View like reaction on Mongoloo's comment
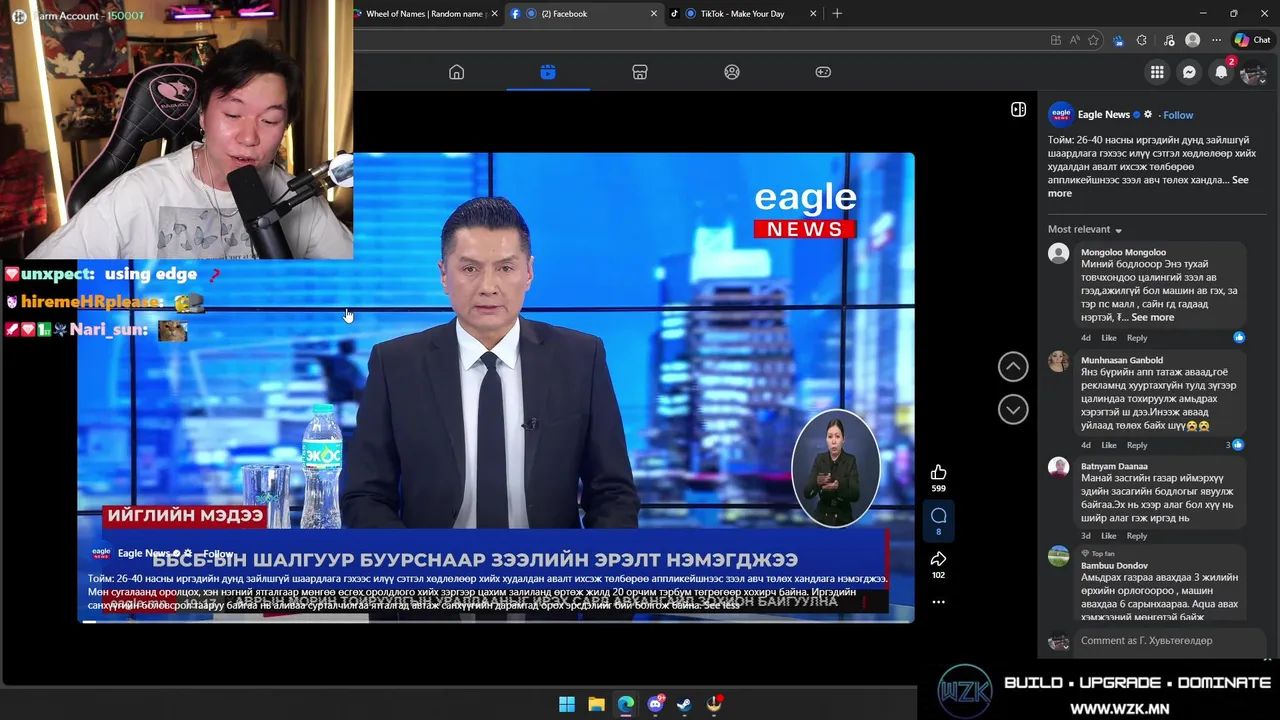 1239,337
